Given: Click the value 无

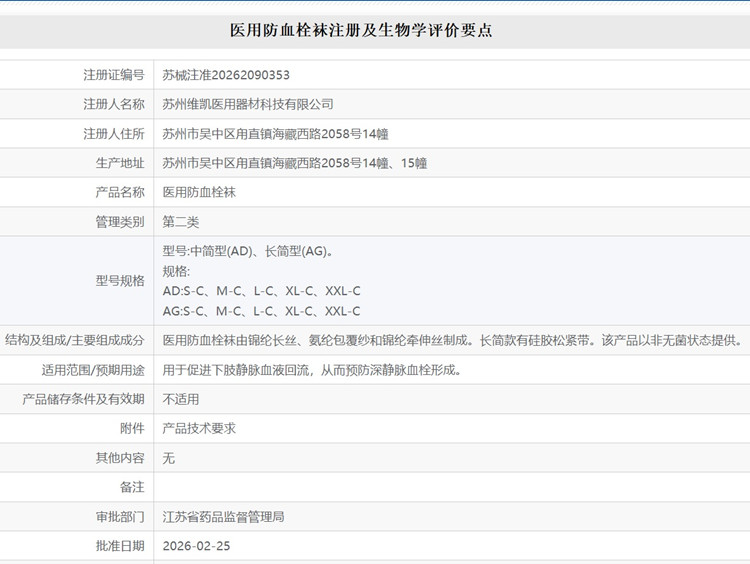Looking at the screenshot, I should 168,458.
